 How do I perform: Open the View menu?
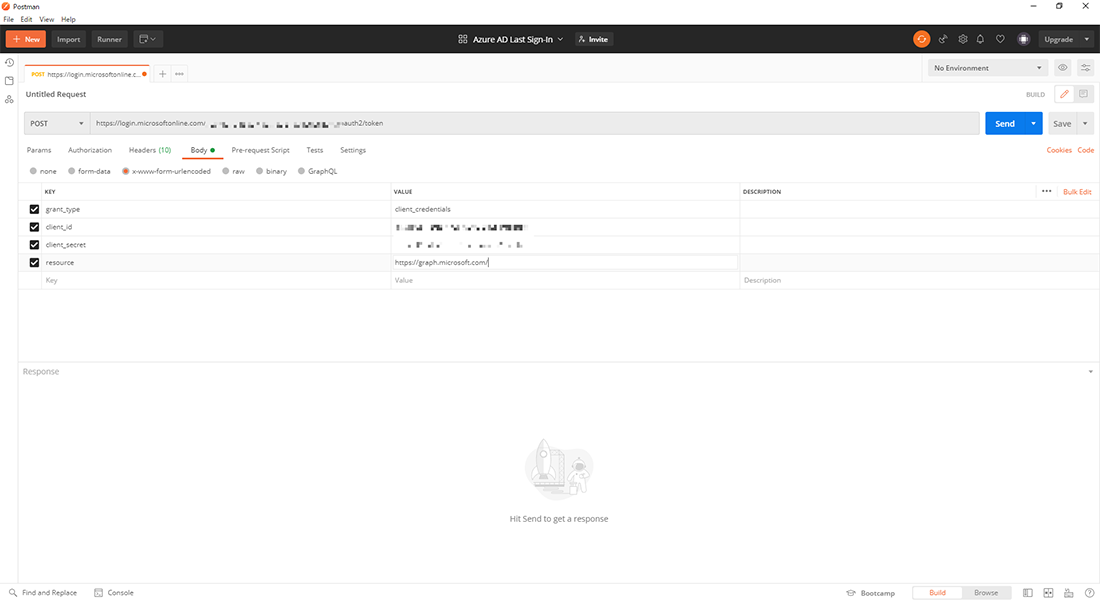point(46,20)
